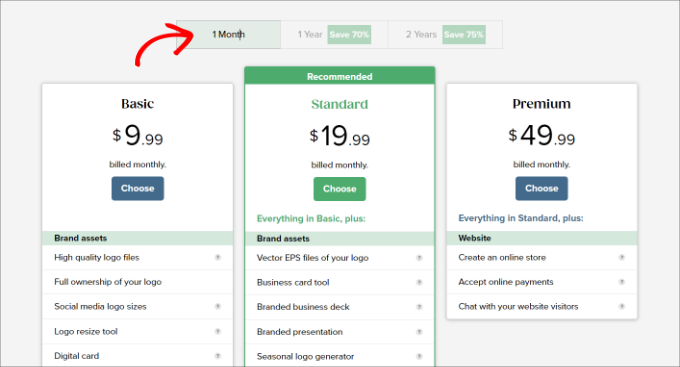Click 'Create an online store' text
The width and height of the screenshot is (680, 367).
[x=502, y=257]
